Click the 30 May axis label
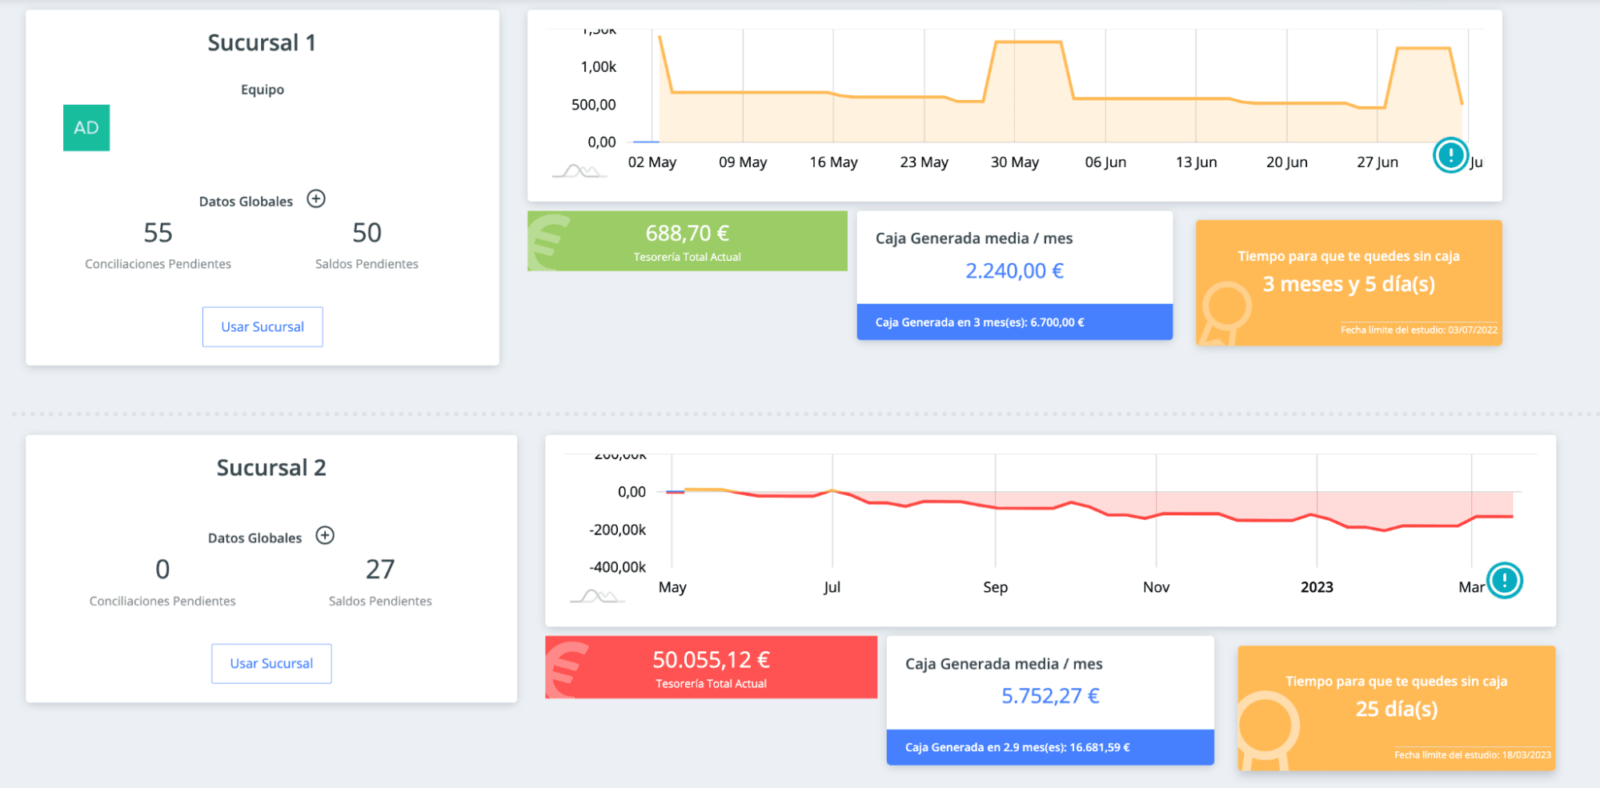The width and height of the screenshot is (1600, 788). [1014, 162]
